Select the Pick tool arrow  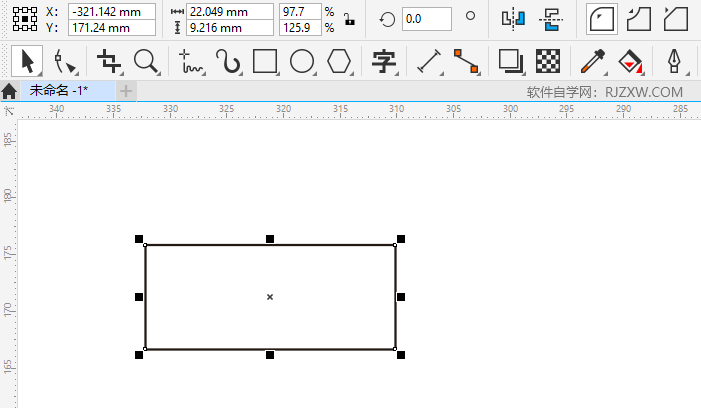coord(27,62)
